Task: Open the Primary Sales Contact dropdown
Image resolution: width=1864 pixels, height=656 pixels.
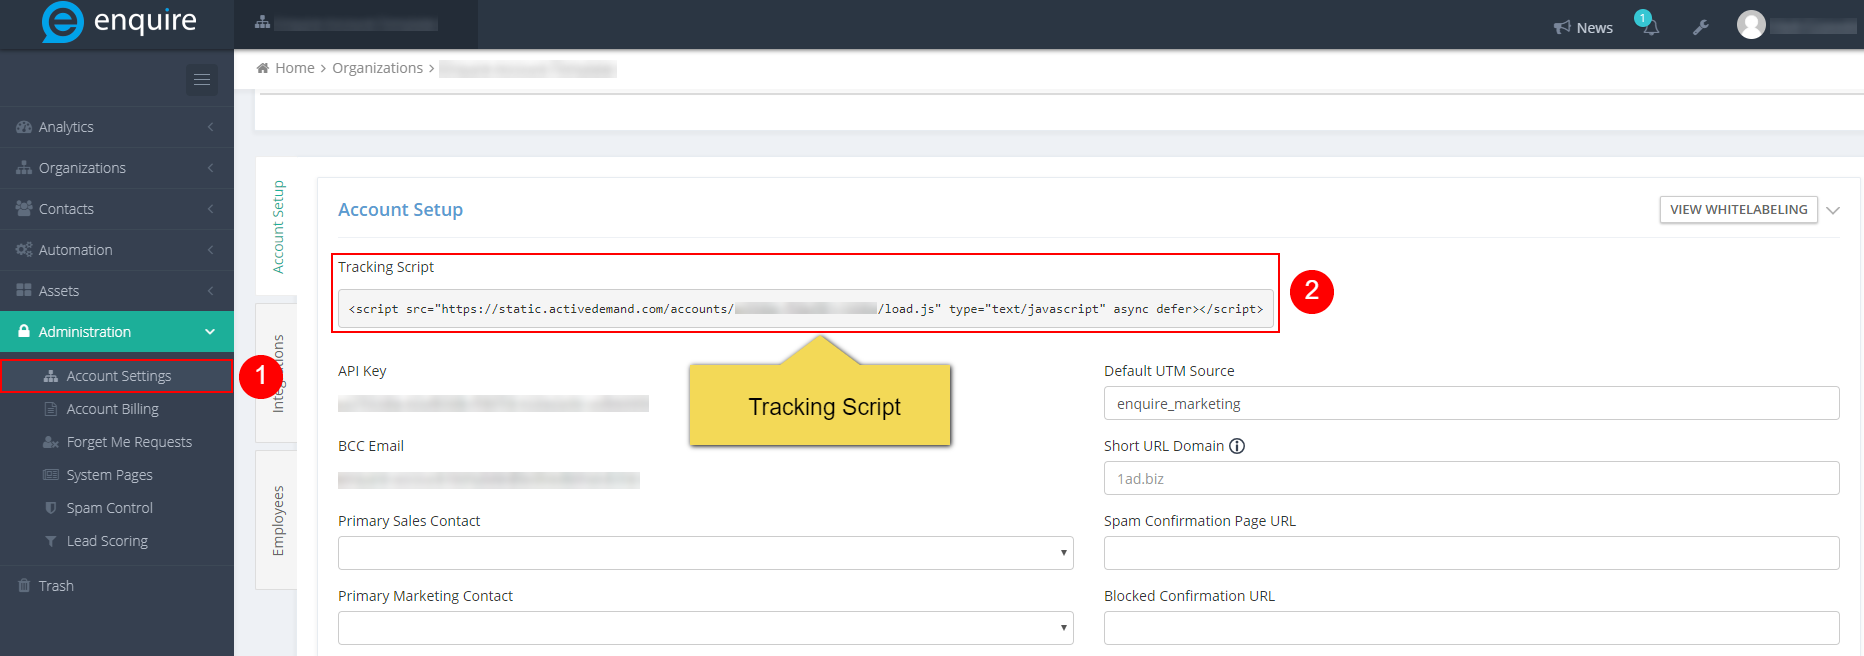Action: (x=706, y=553)
